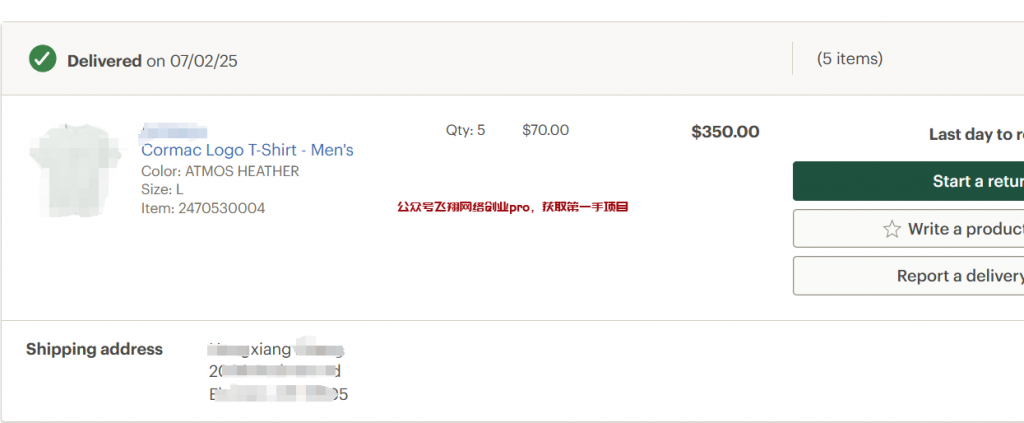
Task: Click the recipient name in shipping address
Action: (x=276, y=349)
